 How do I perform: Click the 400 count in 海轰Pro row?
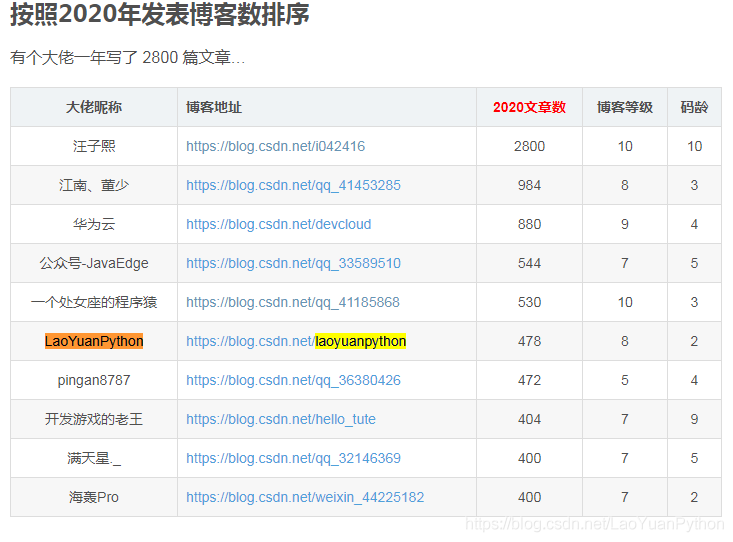click(529, 497)
